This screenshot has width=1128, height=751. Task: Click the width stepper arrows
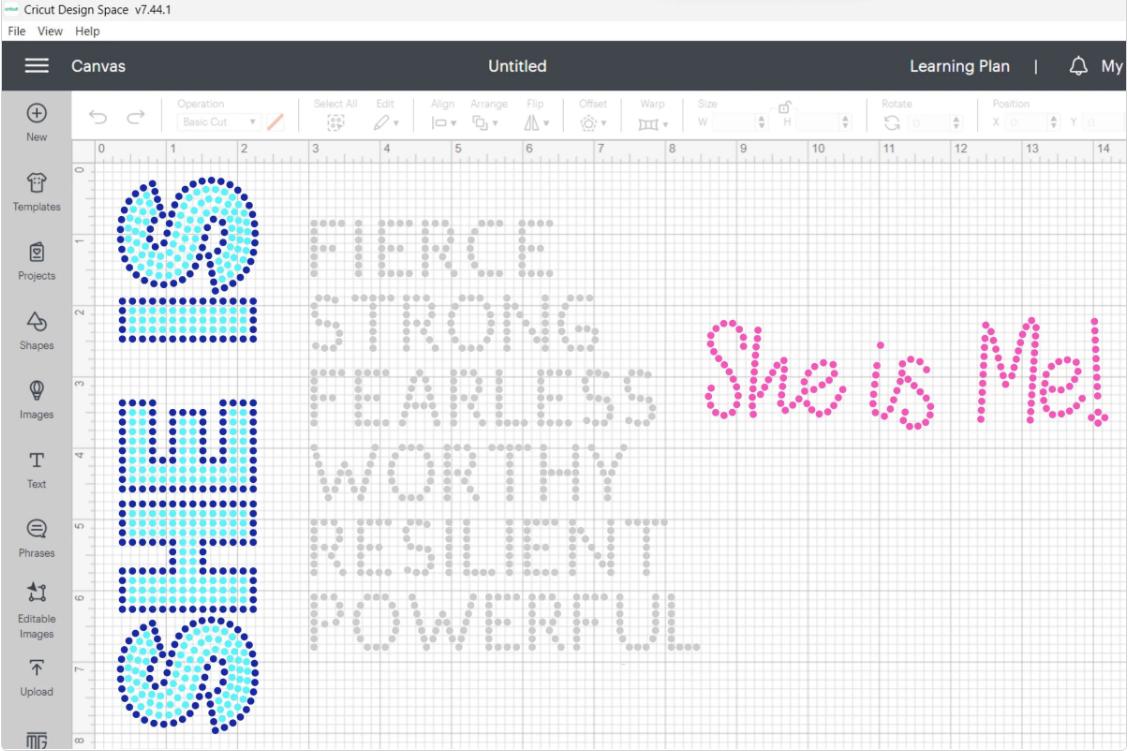pyautogui.click(x=761, y=122)
